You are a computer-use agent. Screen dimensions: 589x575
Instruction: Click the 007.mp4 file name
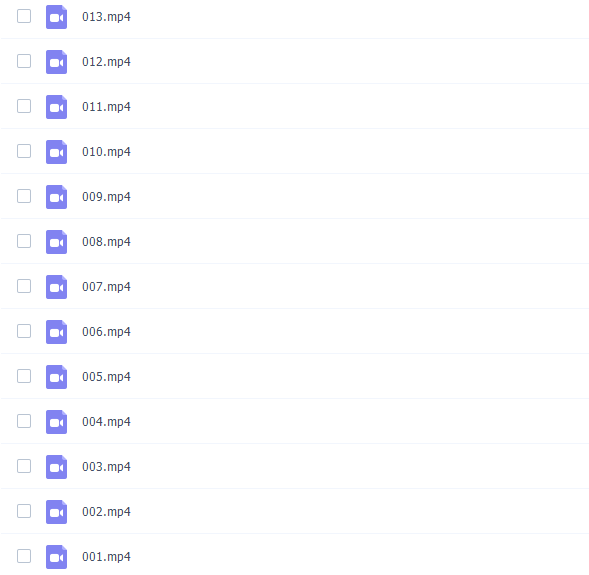pos(106,287)
